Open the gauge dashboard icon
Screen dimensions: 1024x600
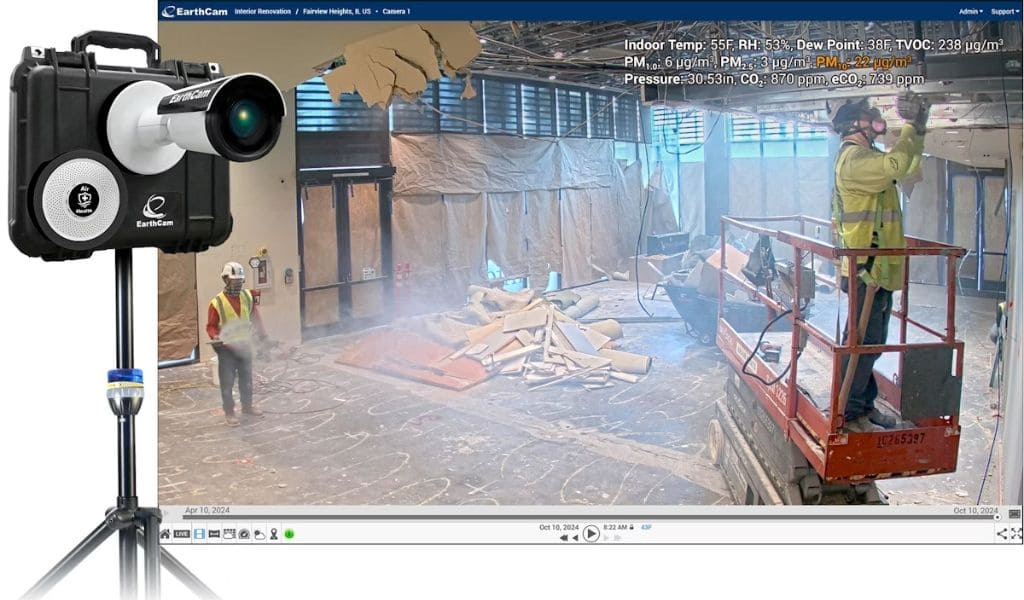(x=244, y=534)
